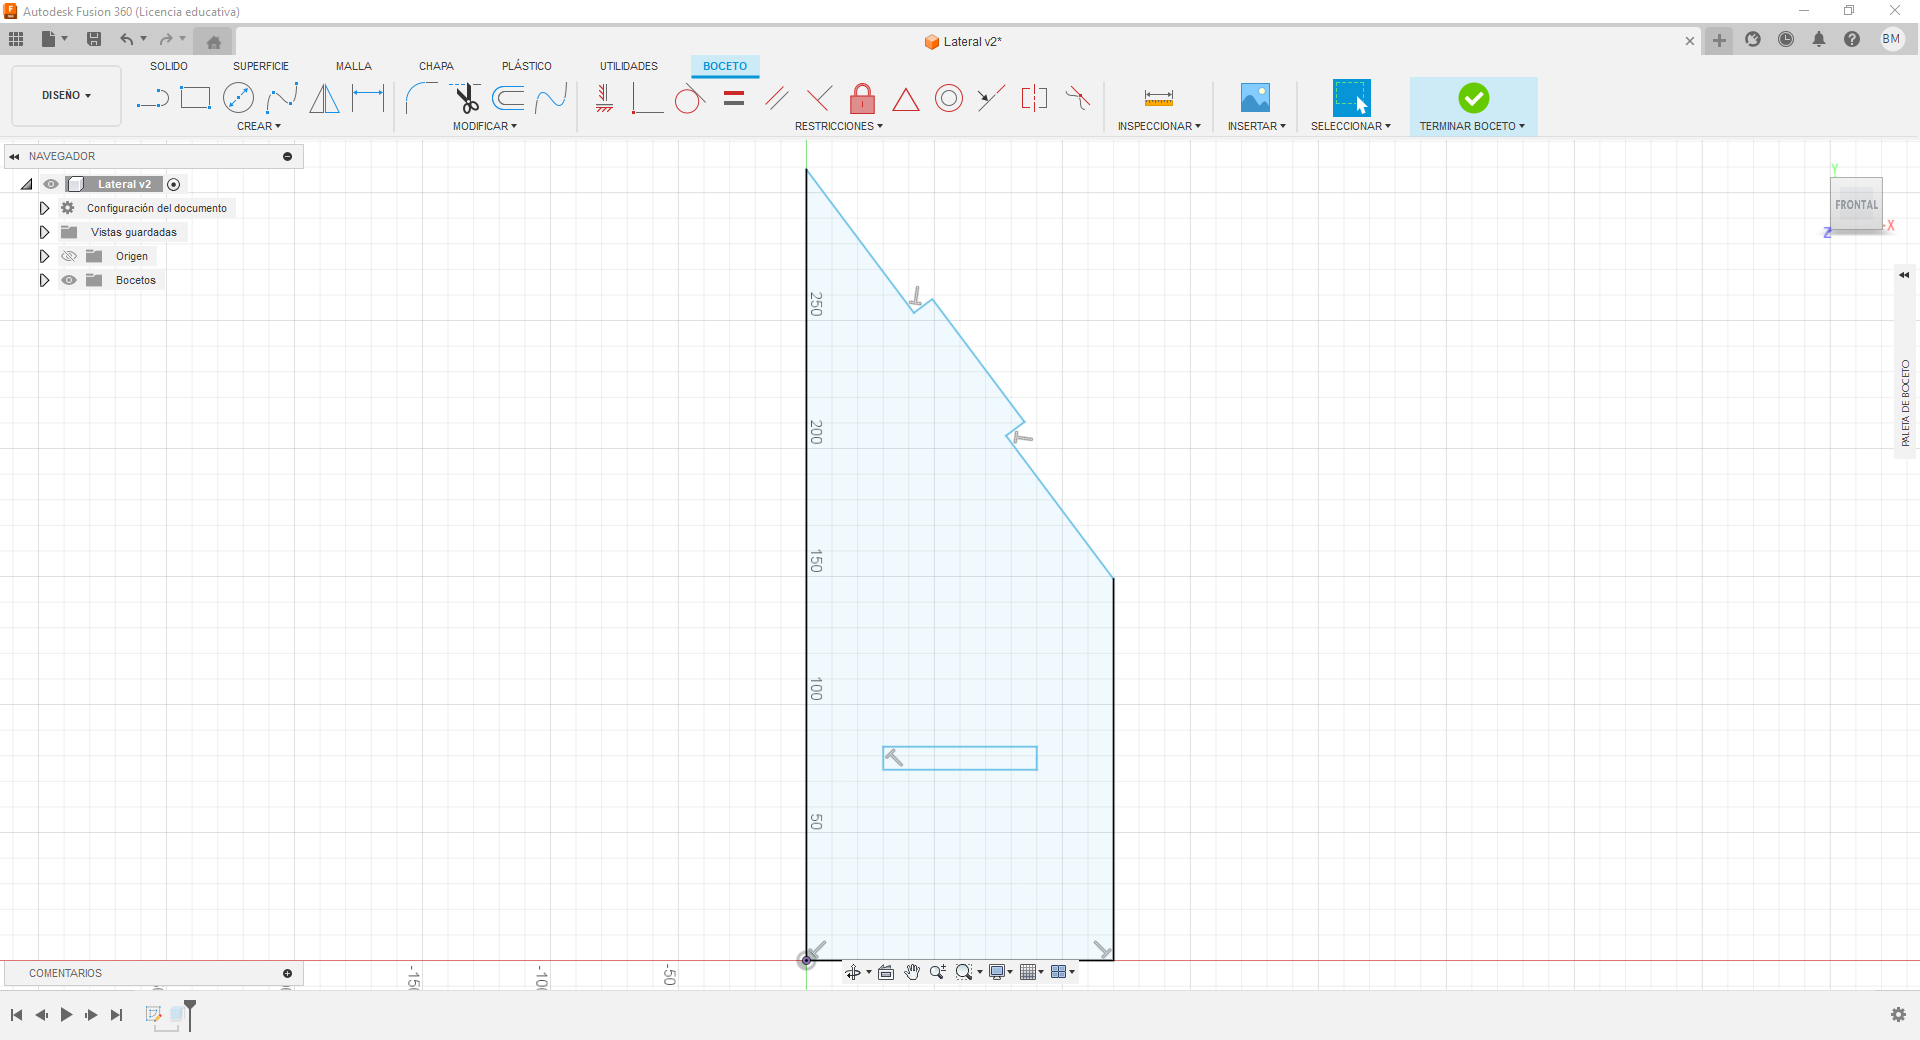This screenshot has height=1040, width=1920.
Task: Apply the Equal constraint
Action: [734, 98]
